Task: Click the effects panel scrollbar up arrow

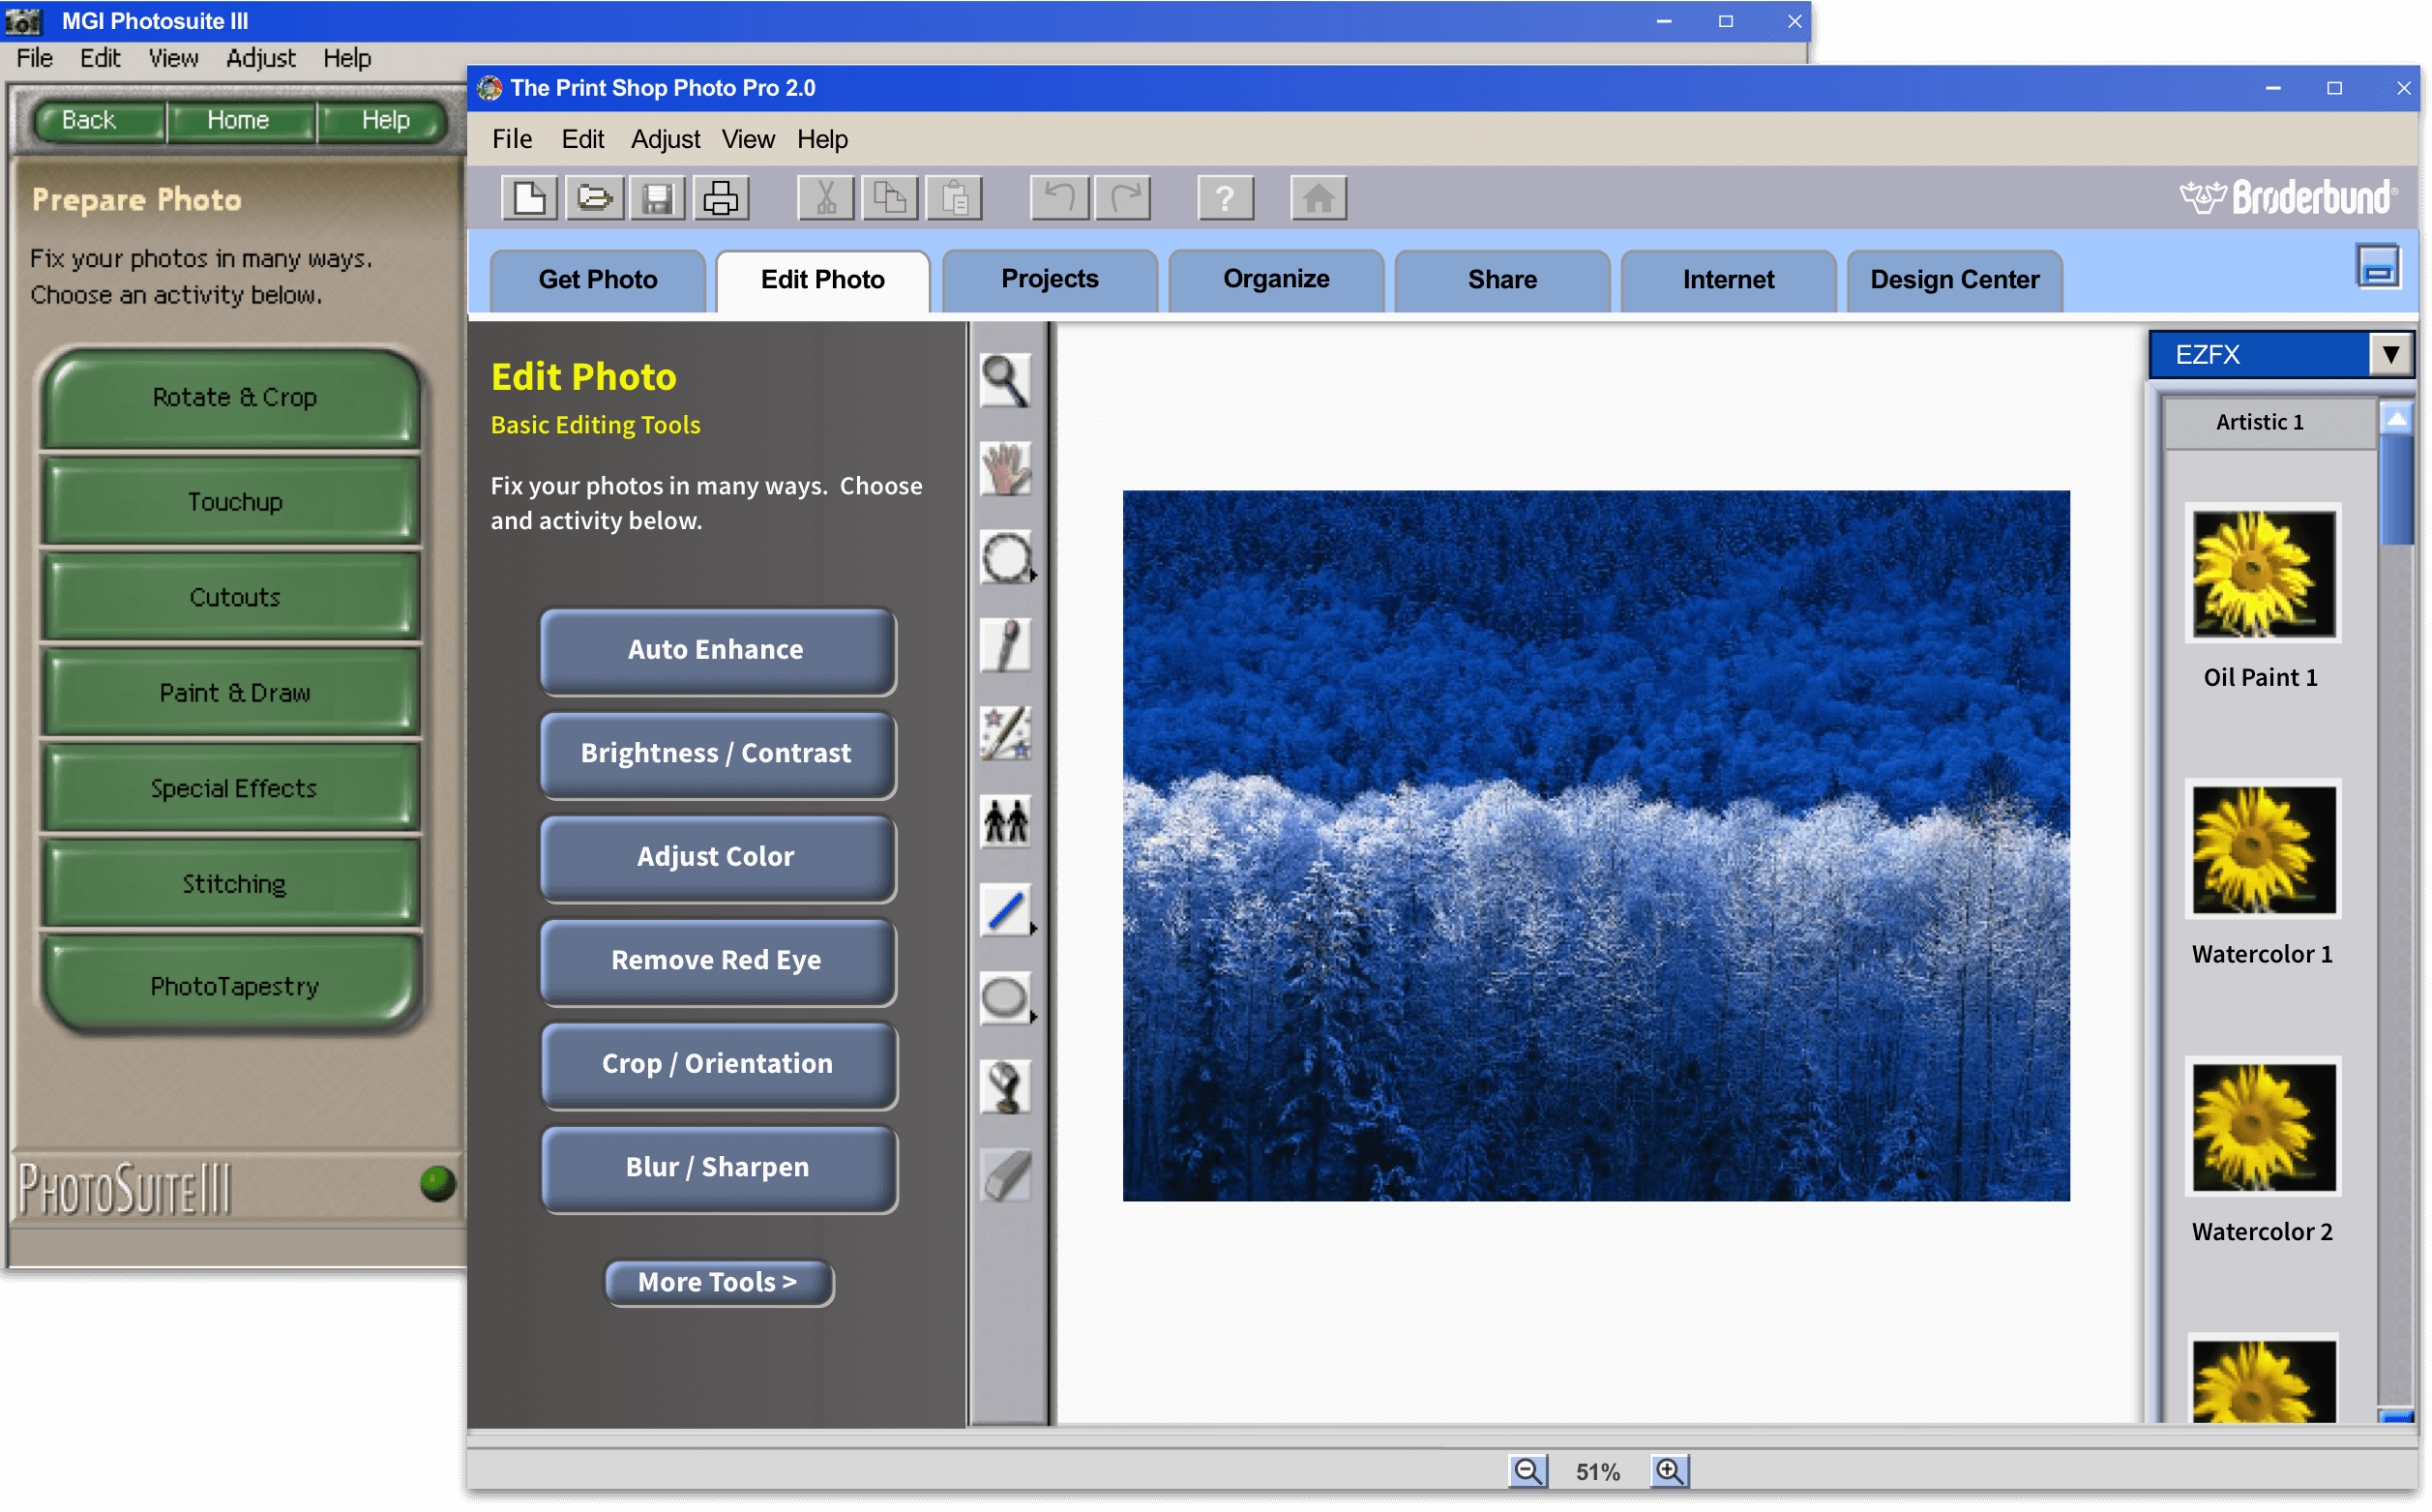Action: pyautogui.click(x=2396, y=418)
